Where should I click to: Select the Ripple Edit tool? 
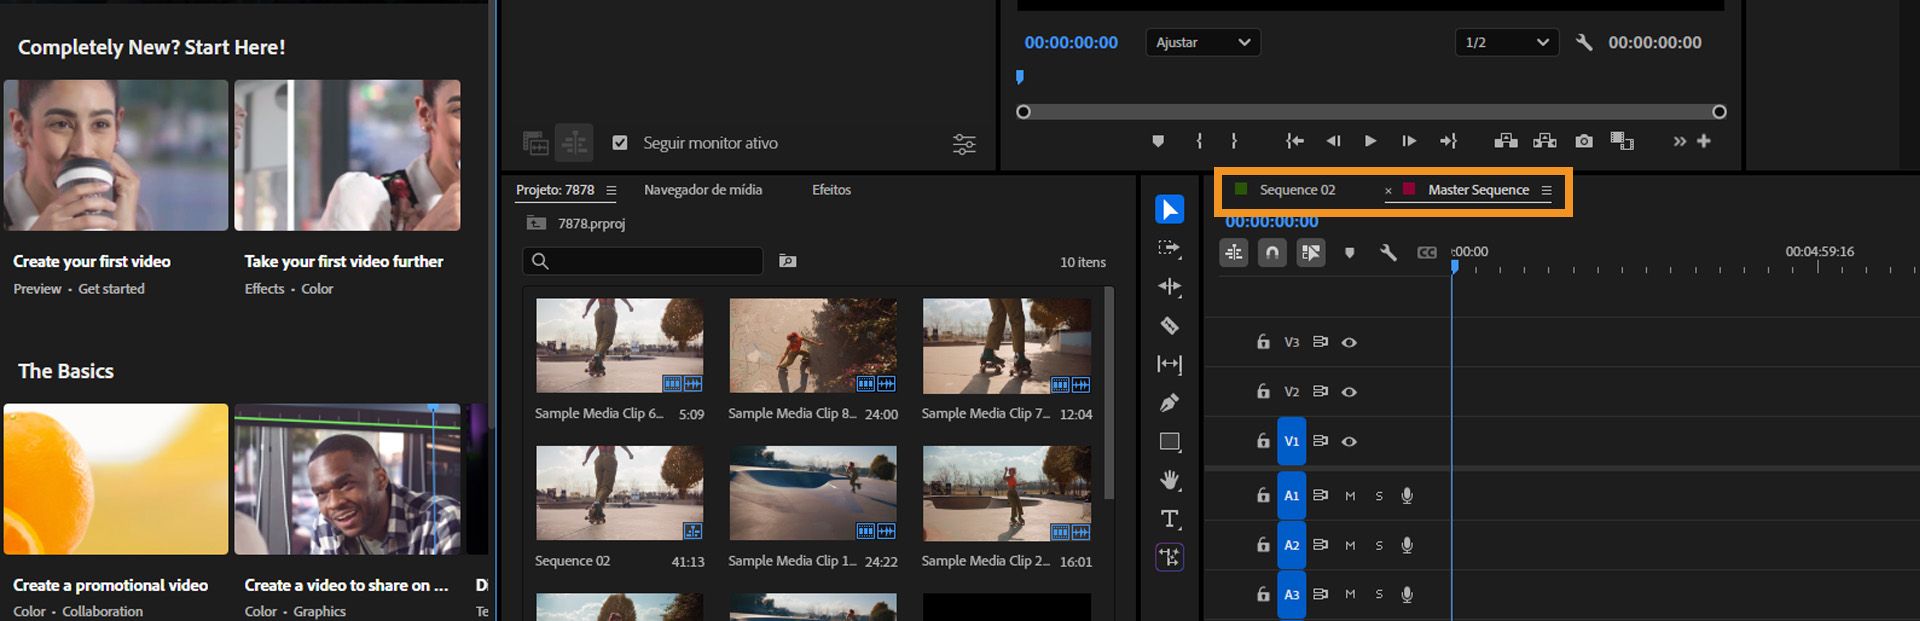click(x=1169, y=287)
